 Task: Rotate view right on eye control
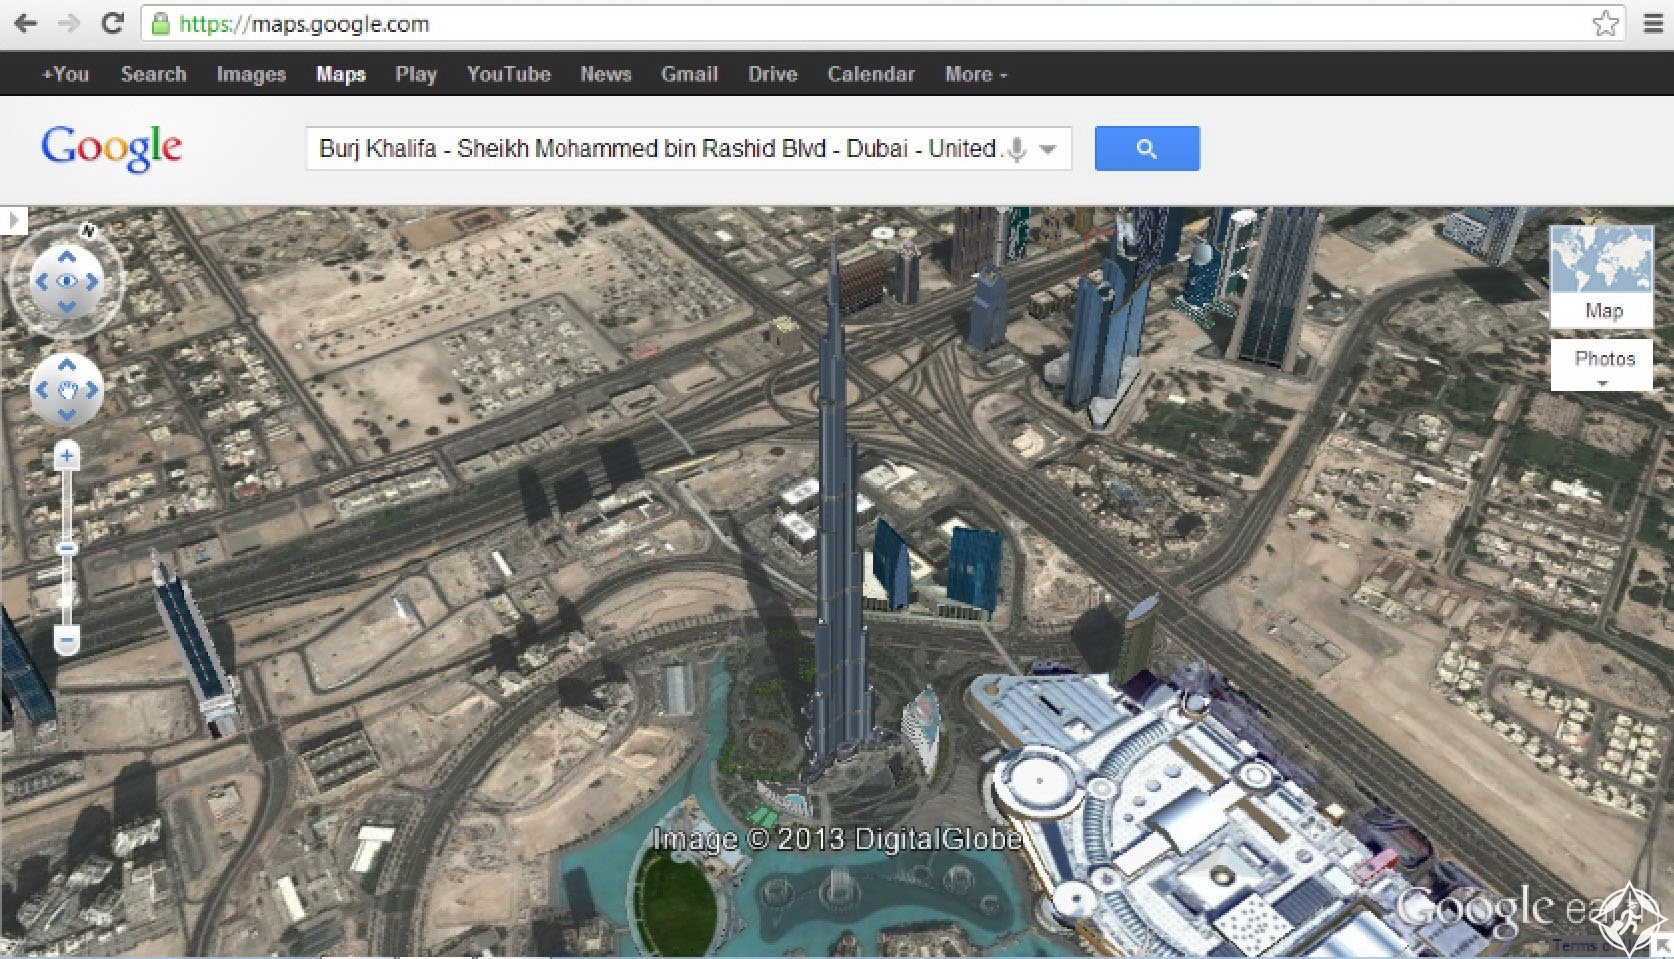click(93, 282)
